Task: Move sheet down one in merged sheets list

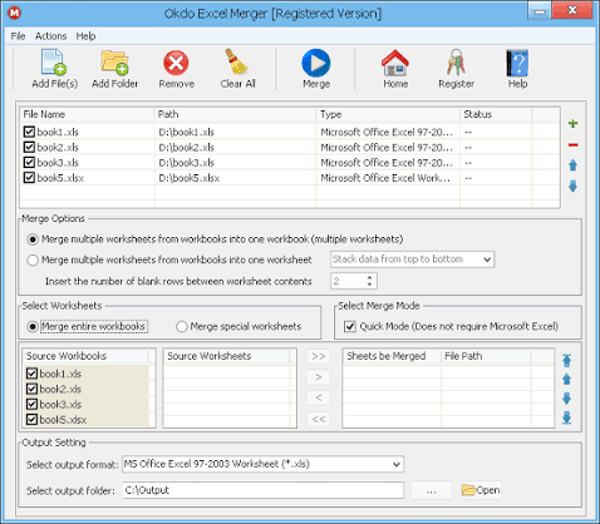Action: [x=567, y=398]
